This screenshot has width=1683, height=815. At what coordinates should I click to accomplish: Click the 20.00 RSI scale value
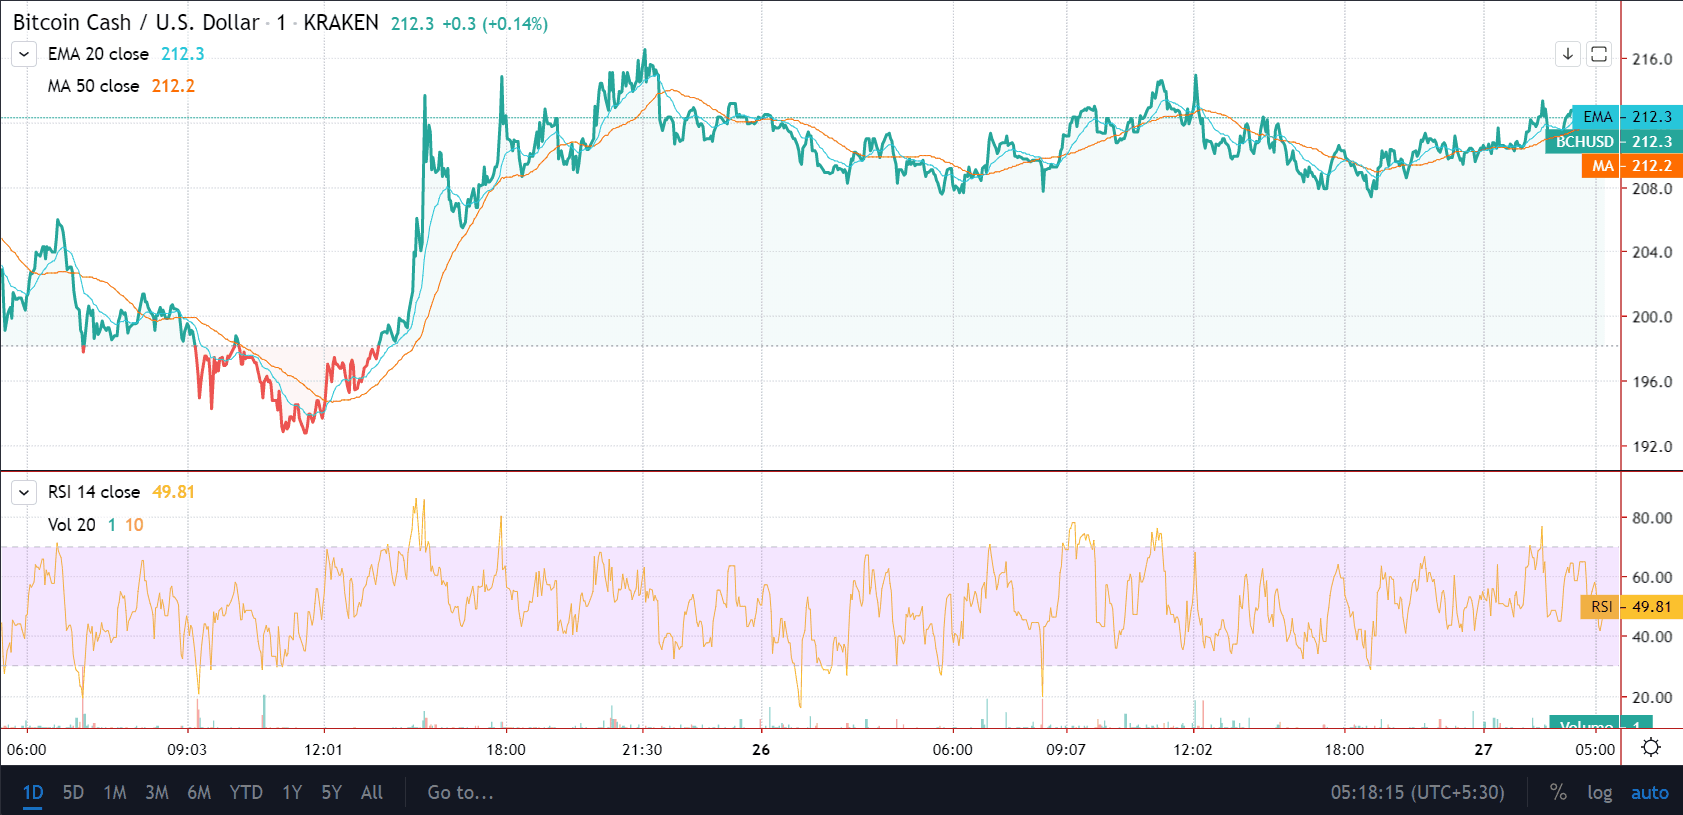(x=1652, y=698)
